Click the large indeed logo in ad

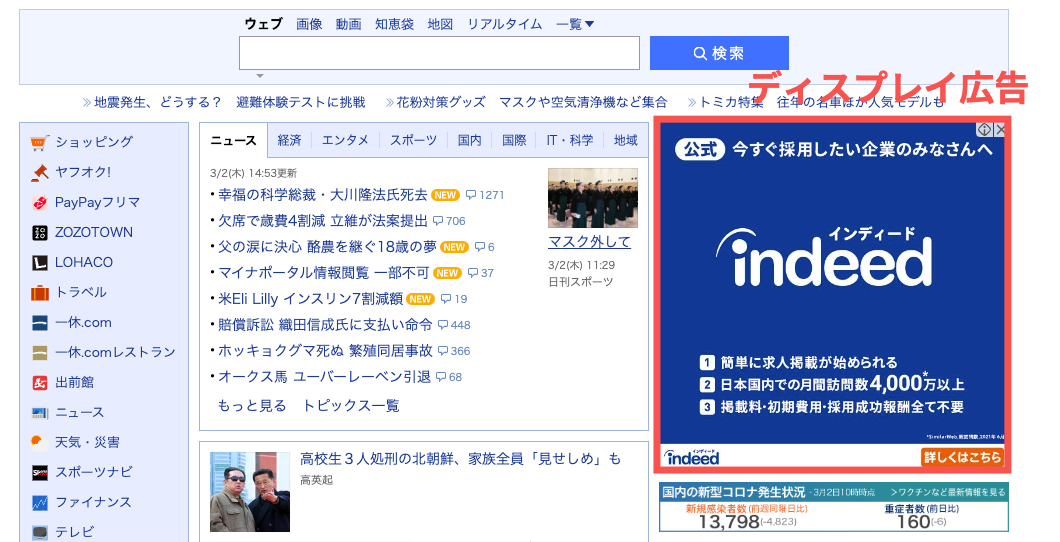[824, 257]
